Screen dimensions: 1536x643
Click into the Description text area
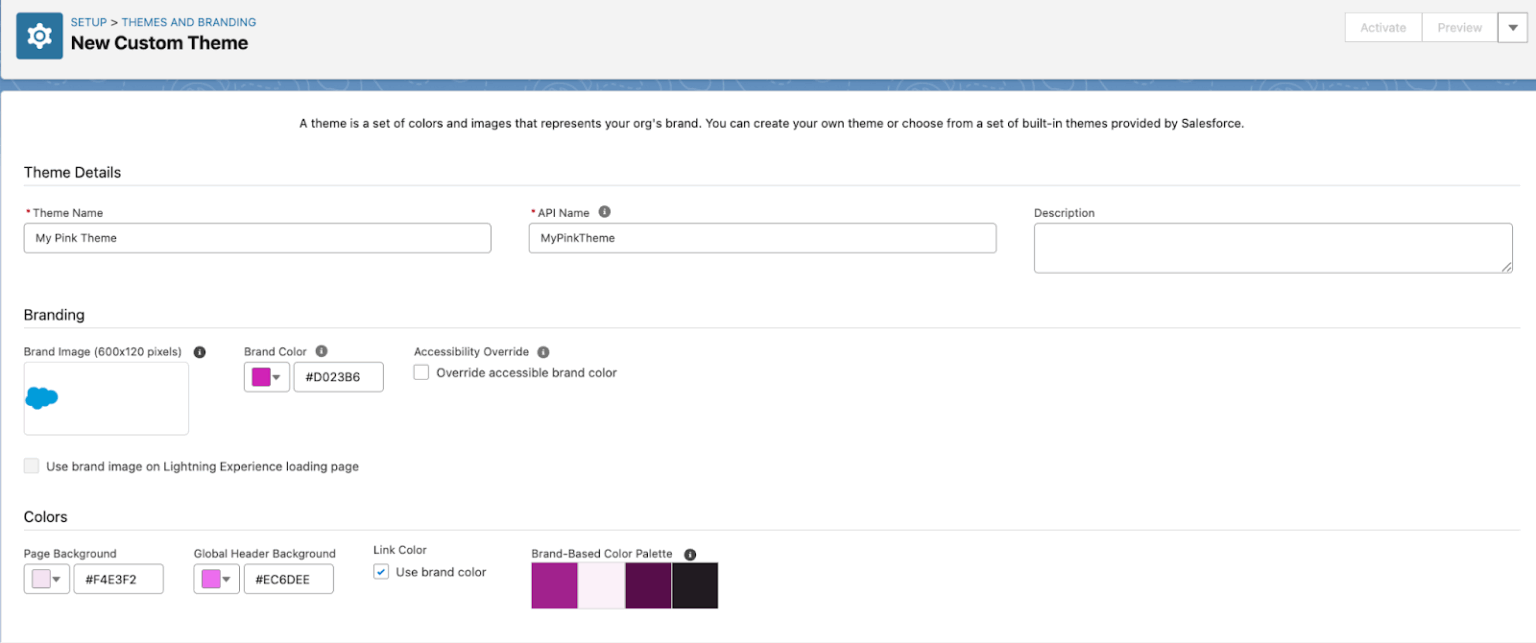[1272, 247]
